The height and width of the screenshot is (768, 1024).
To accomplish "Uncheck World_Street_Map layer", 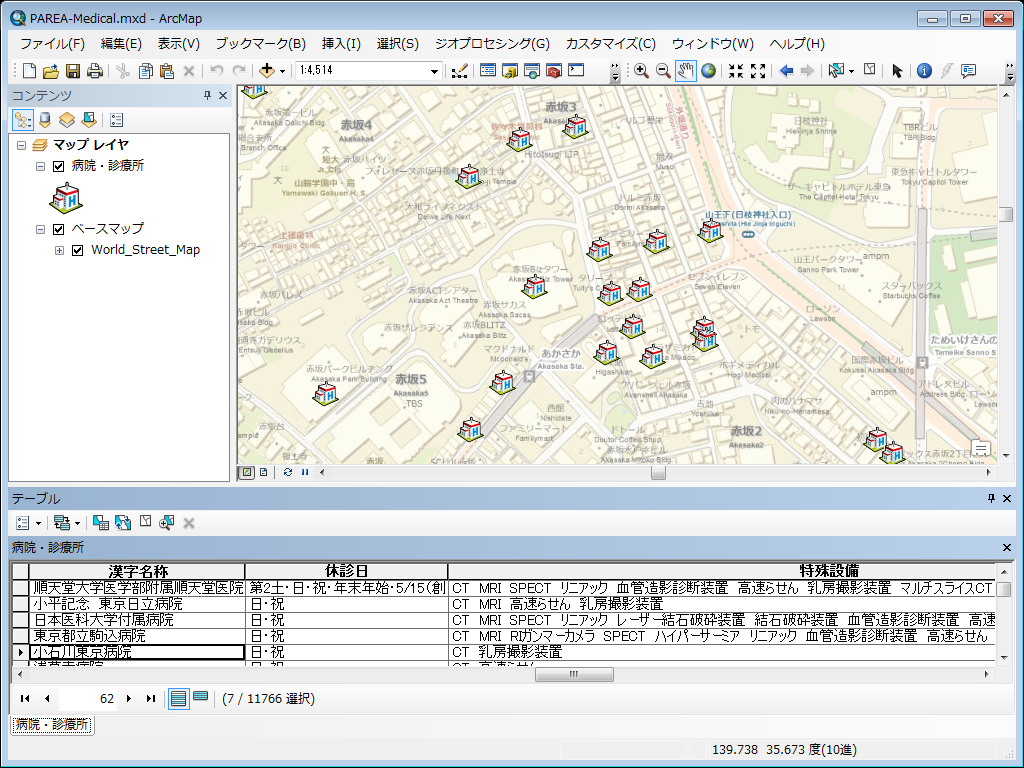I will pyautogui.click(x=77, y=250).
